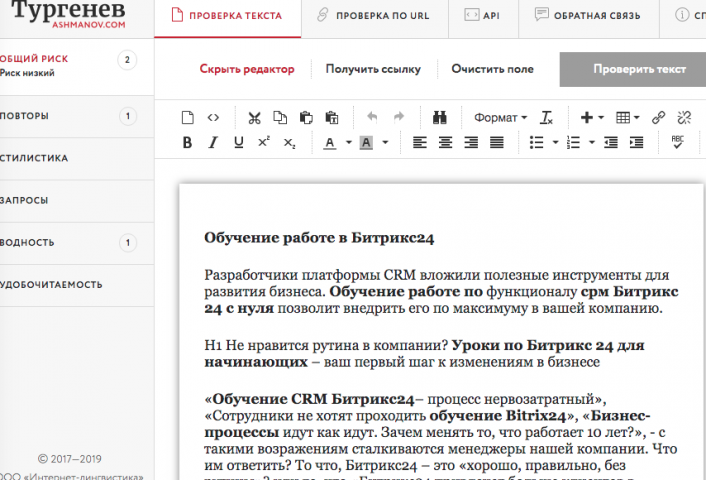
Task: Click the Clear formatting icon
Action: [x=546, y=117]
